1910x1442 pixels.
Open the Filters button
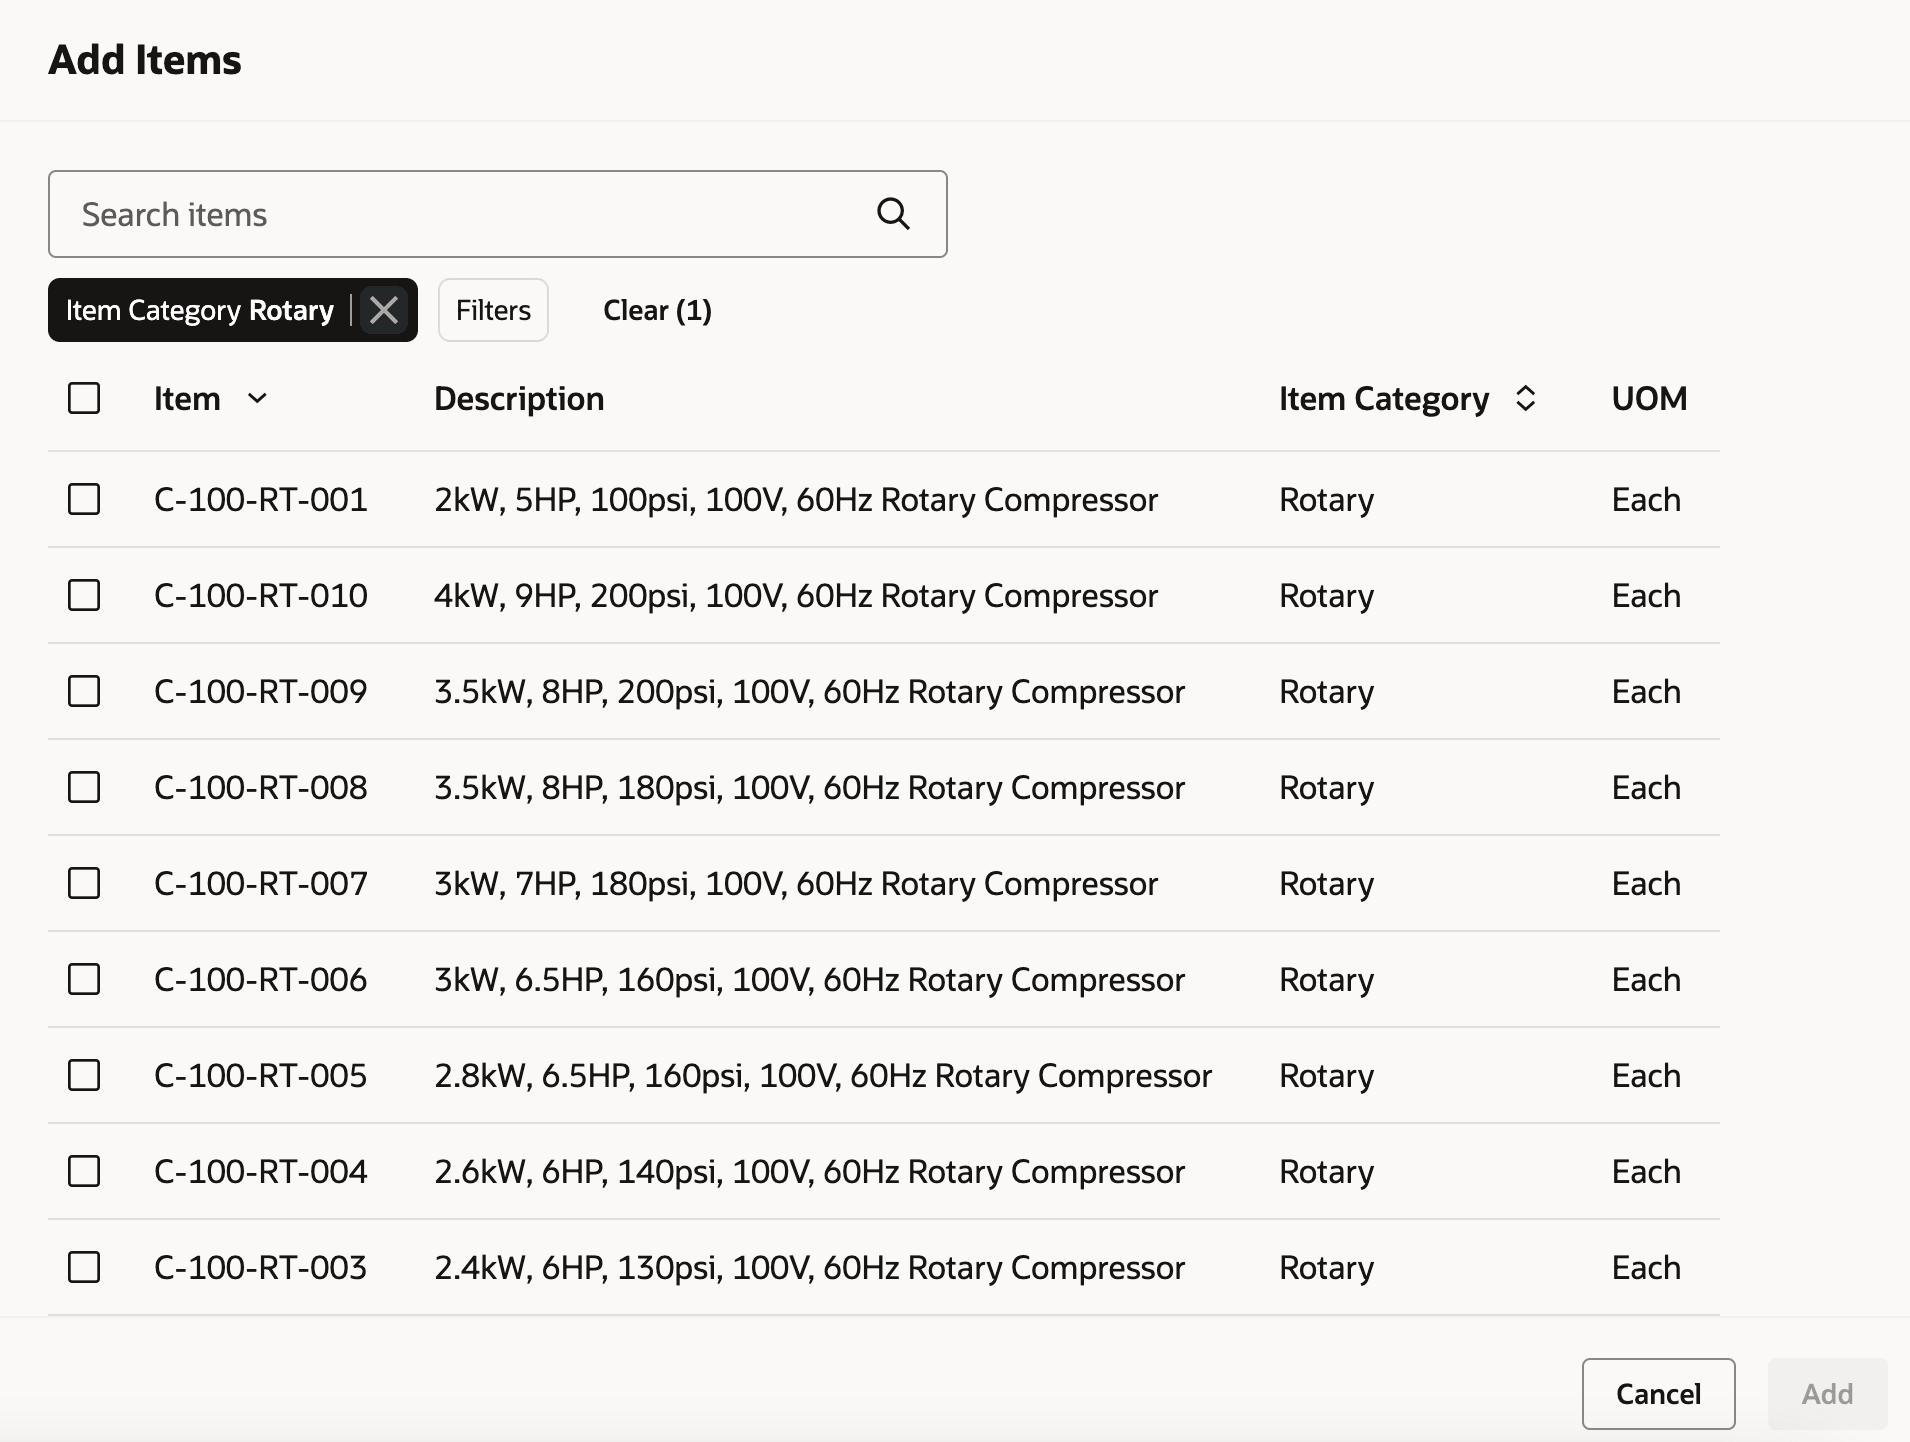click(x=493, y=310)
